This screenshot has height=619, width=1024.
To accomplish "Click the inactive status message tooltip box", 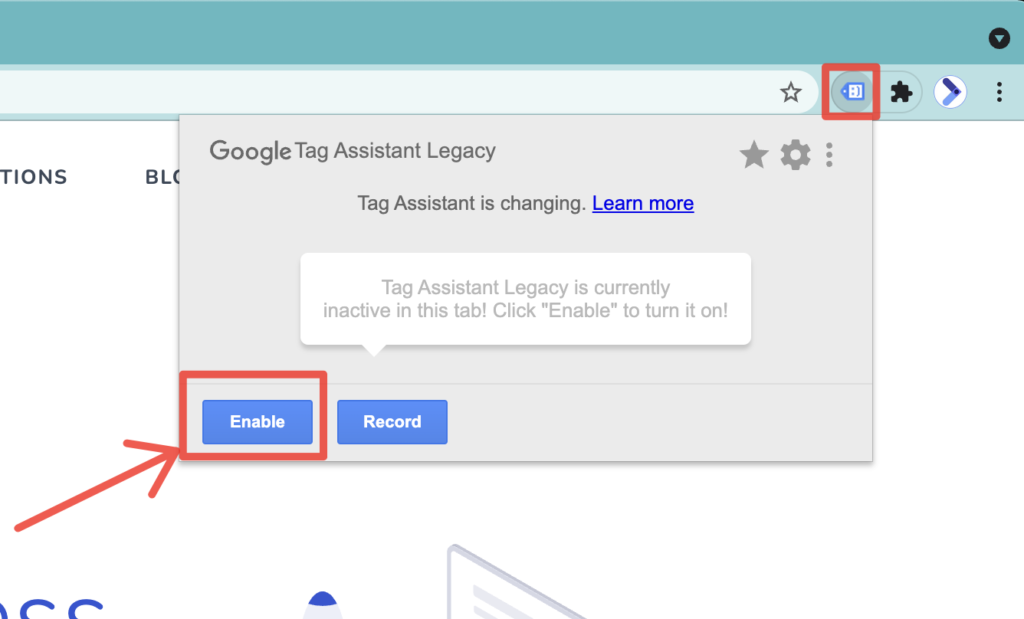I will 525,298.
